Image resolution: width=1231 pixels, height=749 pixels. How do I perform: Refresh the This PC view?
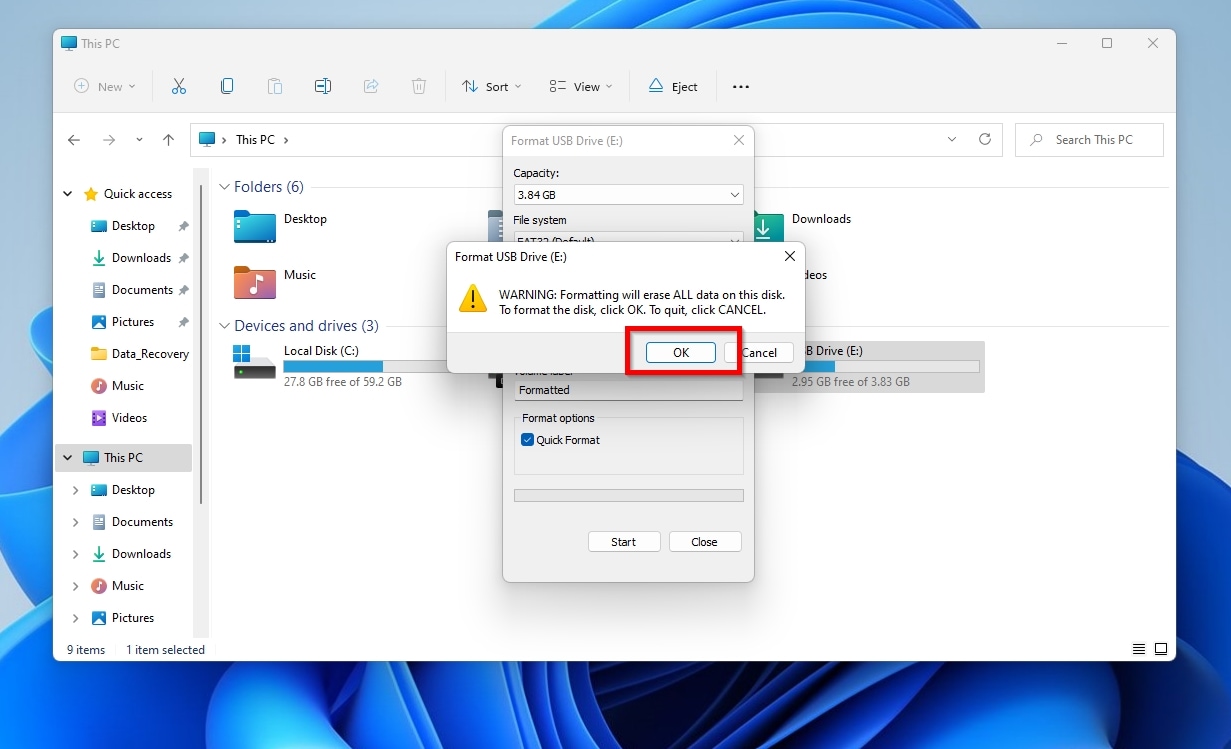pos(985,140)
